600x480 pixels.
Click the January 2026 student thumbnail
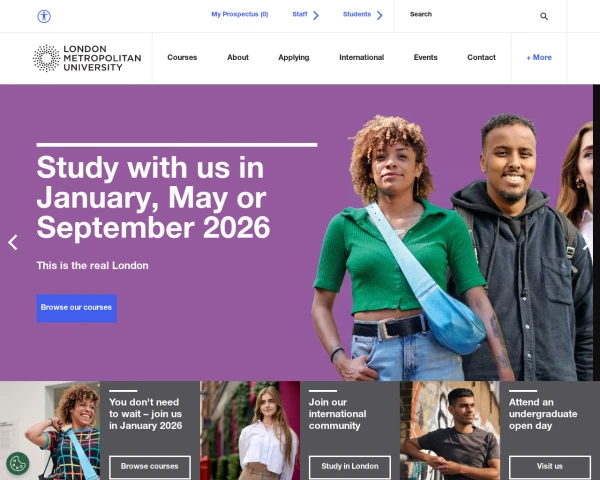coord(50,431)
